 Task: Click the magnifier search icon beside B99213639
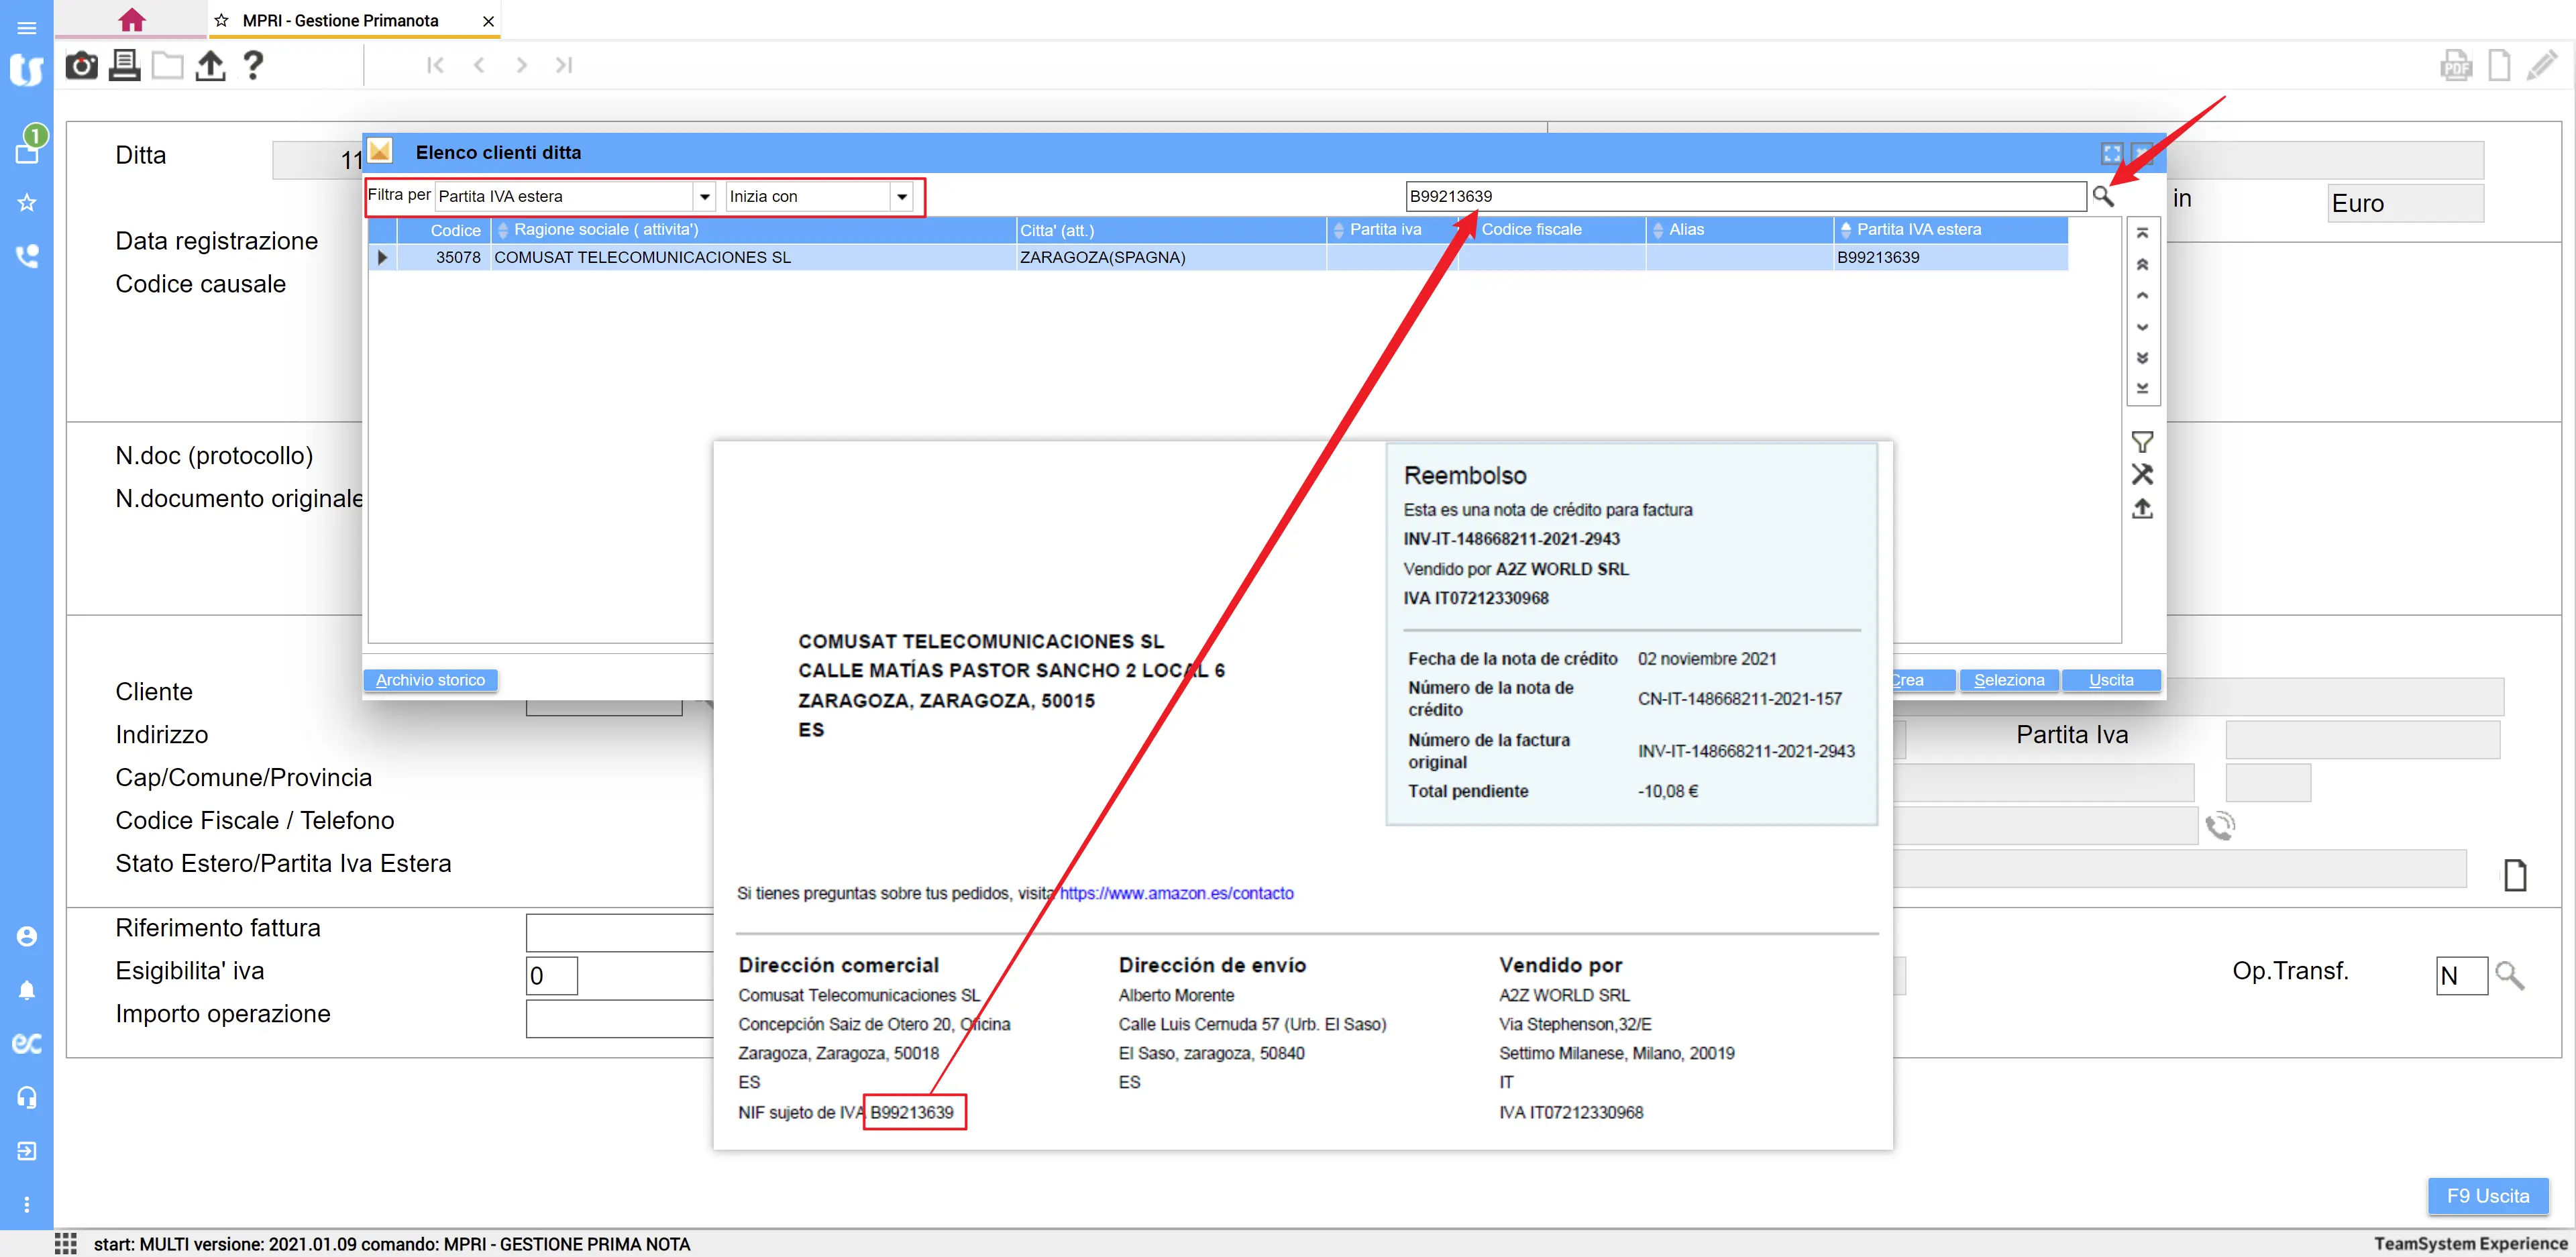[x=2102, y=196]
